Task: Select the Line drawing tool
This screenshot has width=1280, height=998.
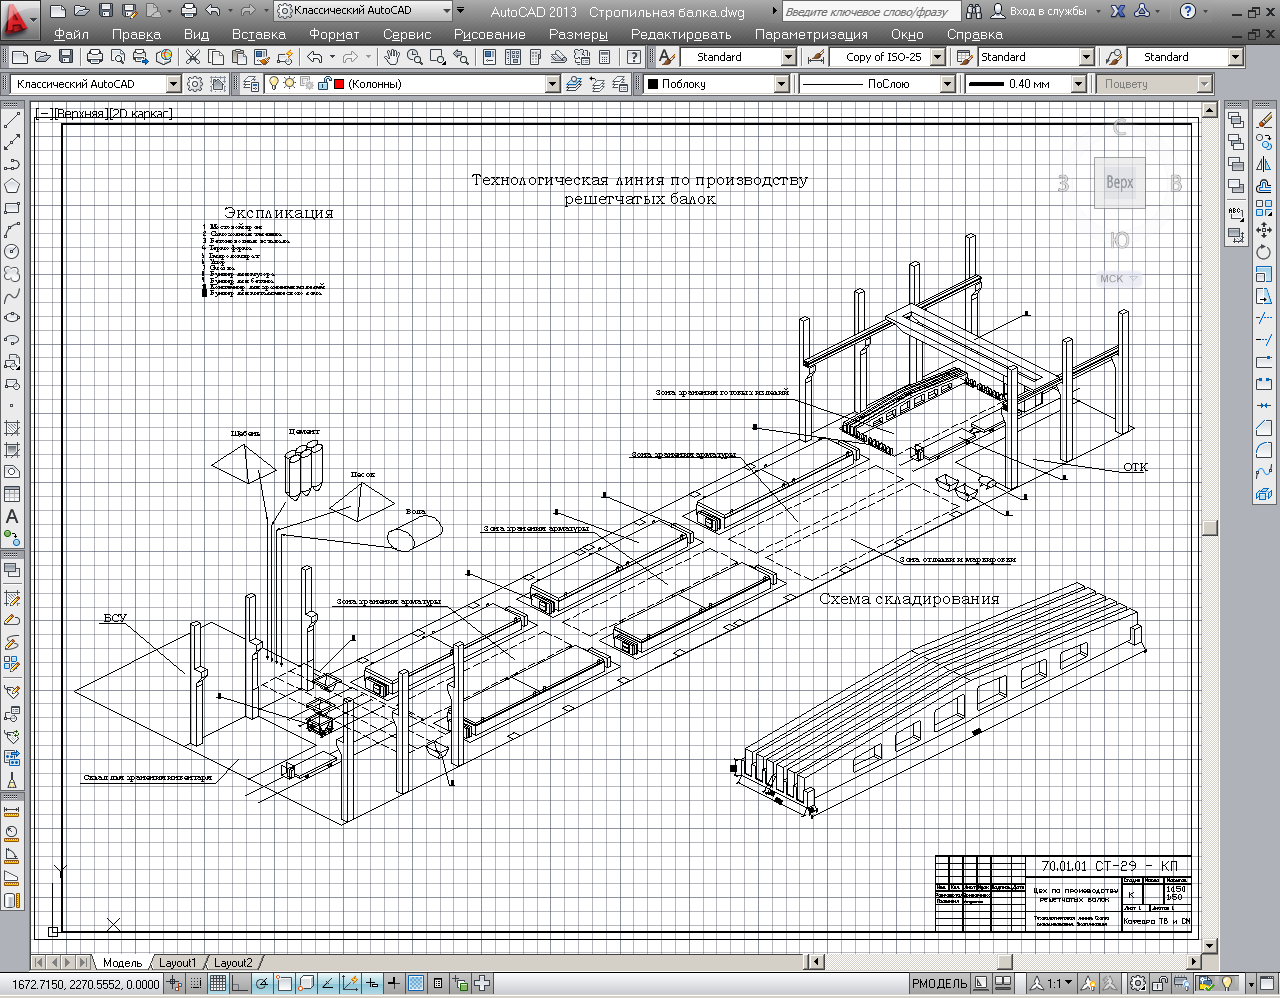Action: (12, 120)
